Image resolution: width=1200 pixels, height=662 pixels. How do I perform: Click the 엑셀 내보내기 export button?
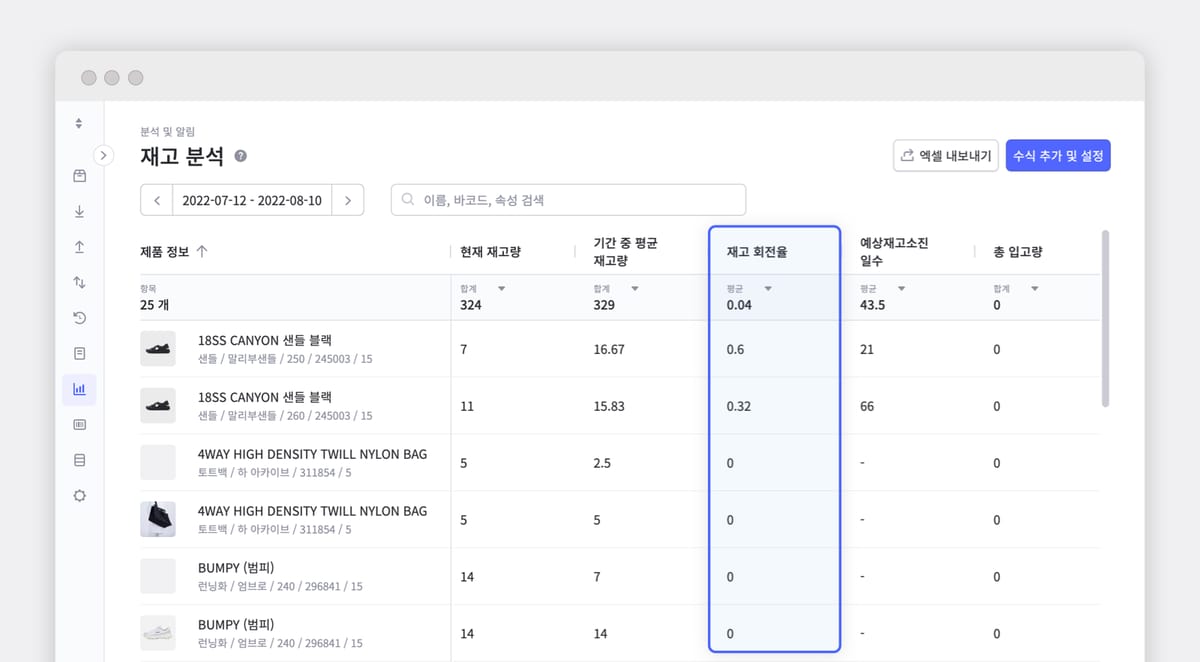click(945, 156)
